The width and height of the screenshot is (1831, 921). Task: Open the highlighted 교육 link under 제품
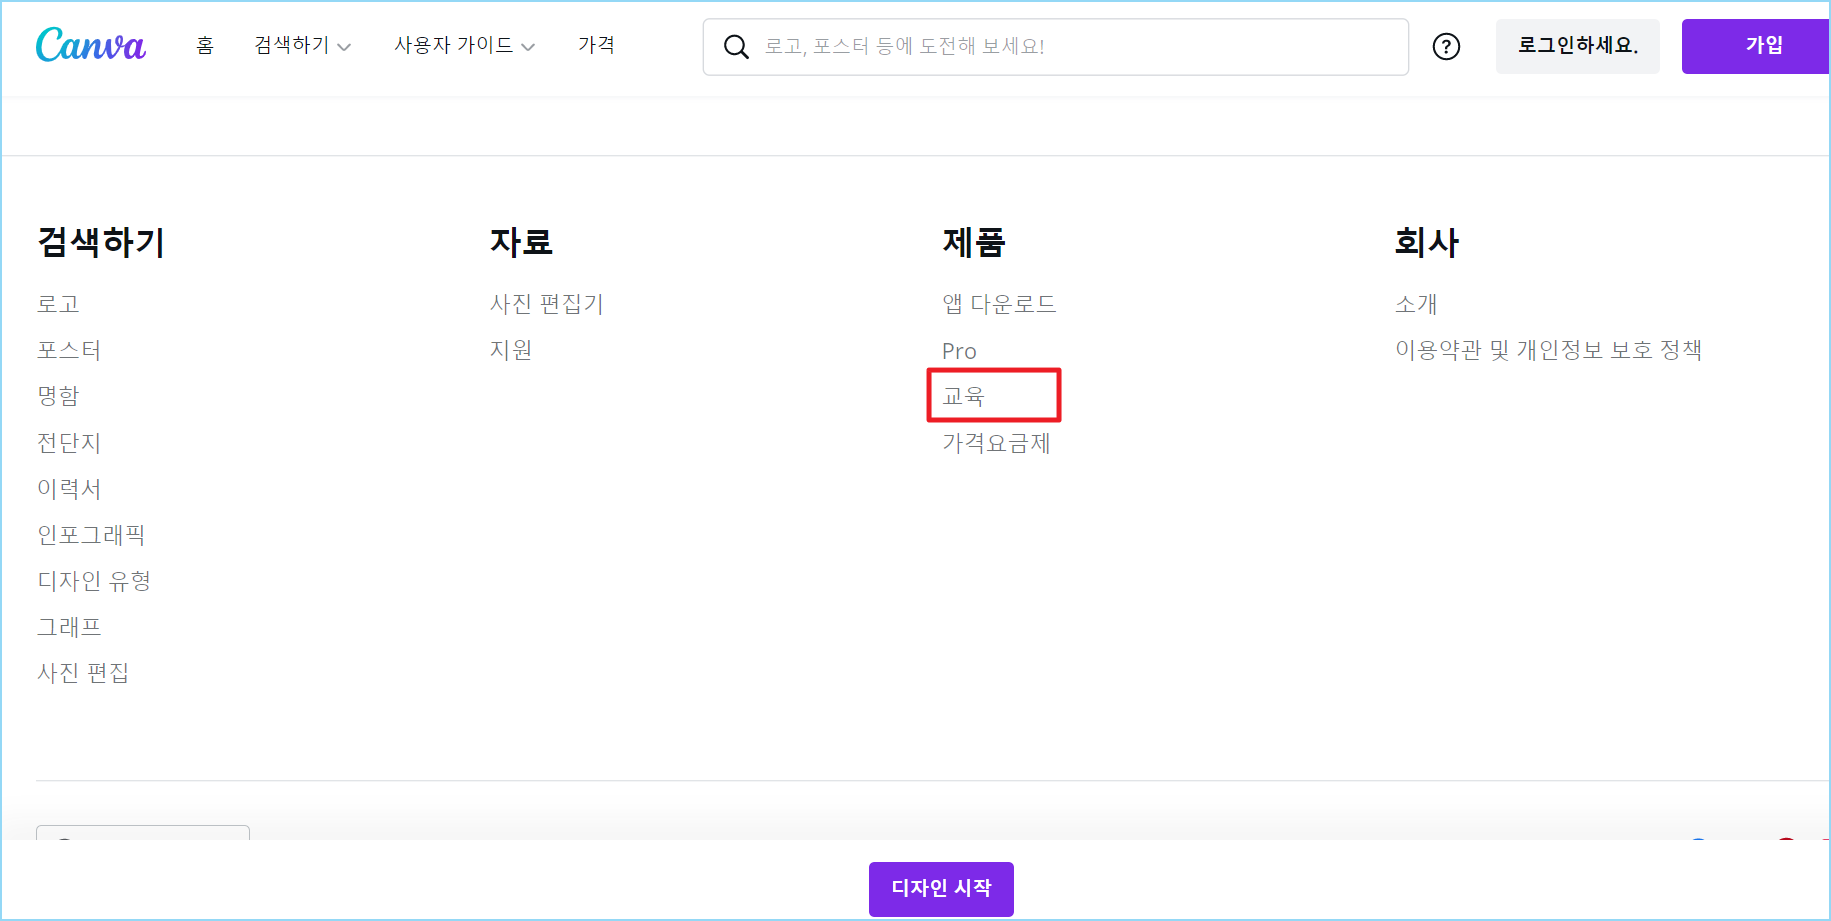coord(963,395)
